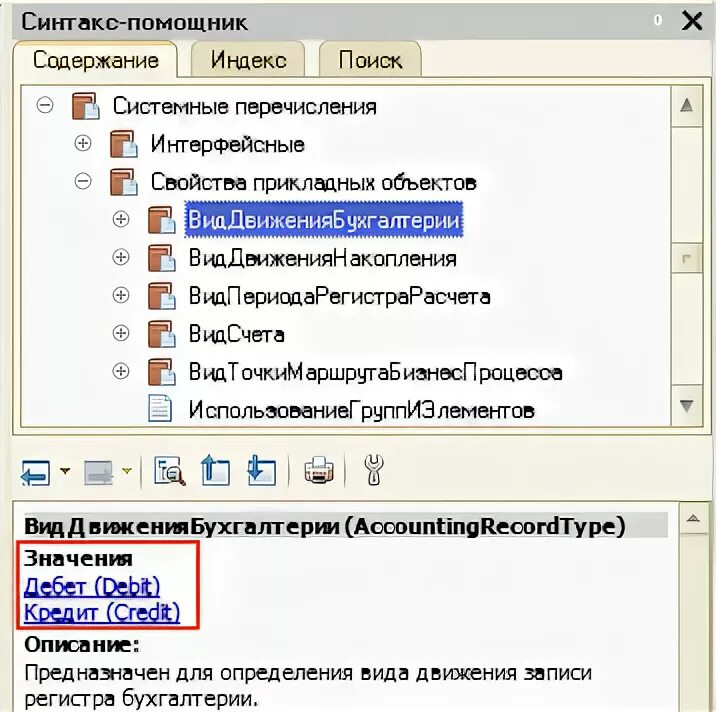Click the tree scrollbar thumb
The image size is (716, 712).
[x=686, y=258]
